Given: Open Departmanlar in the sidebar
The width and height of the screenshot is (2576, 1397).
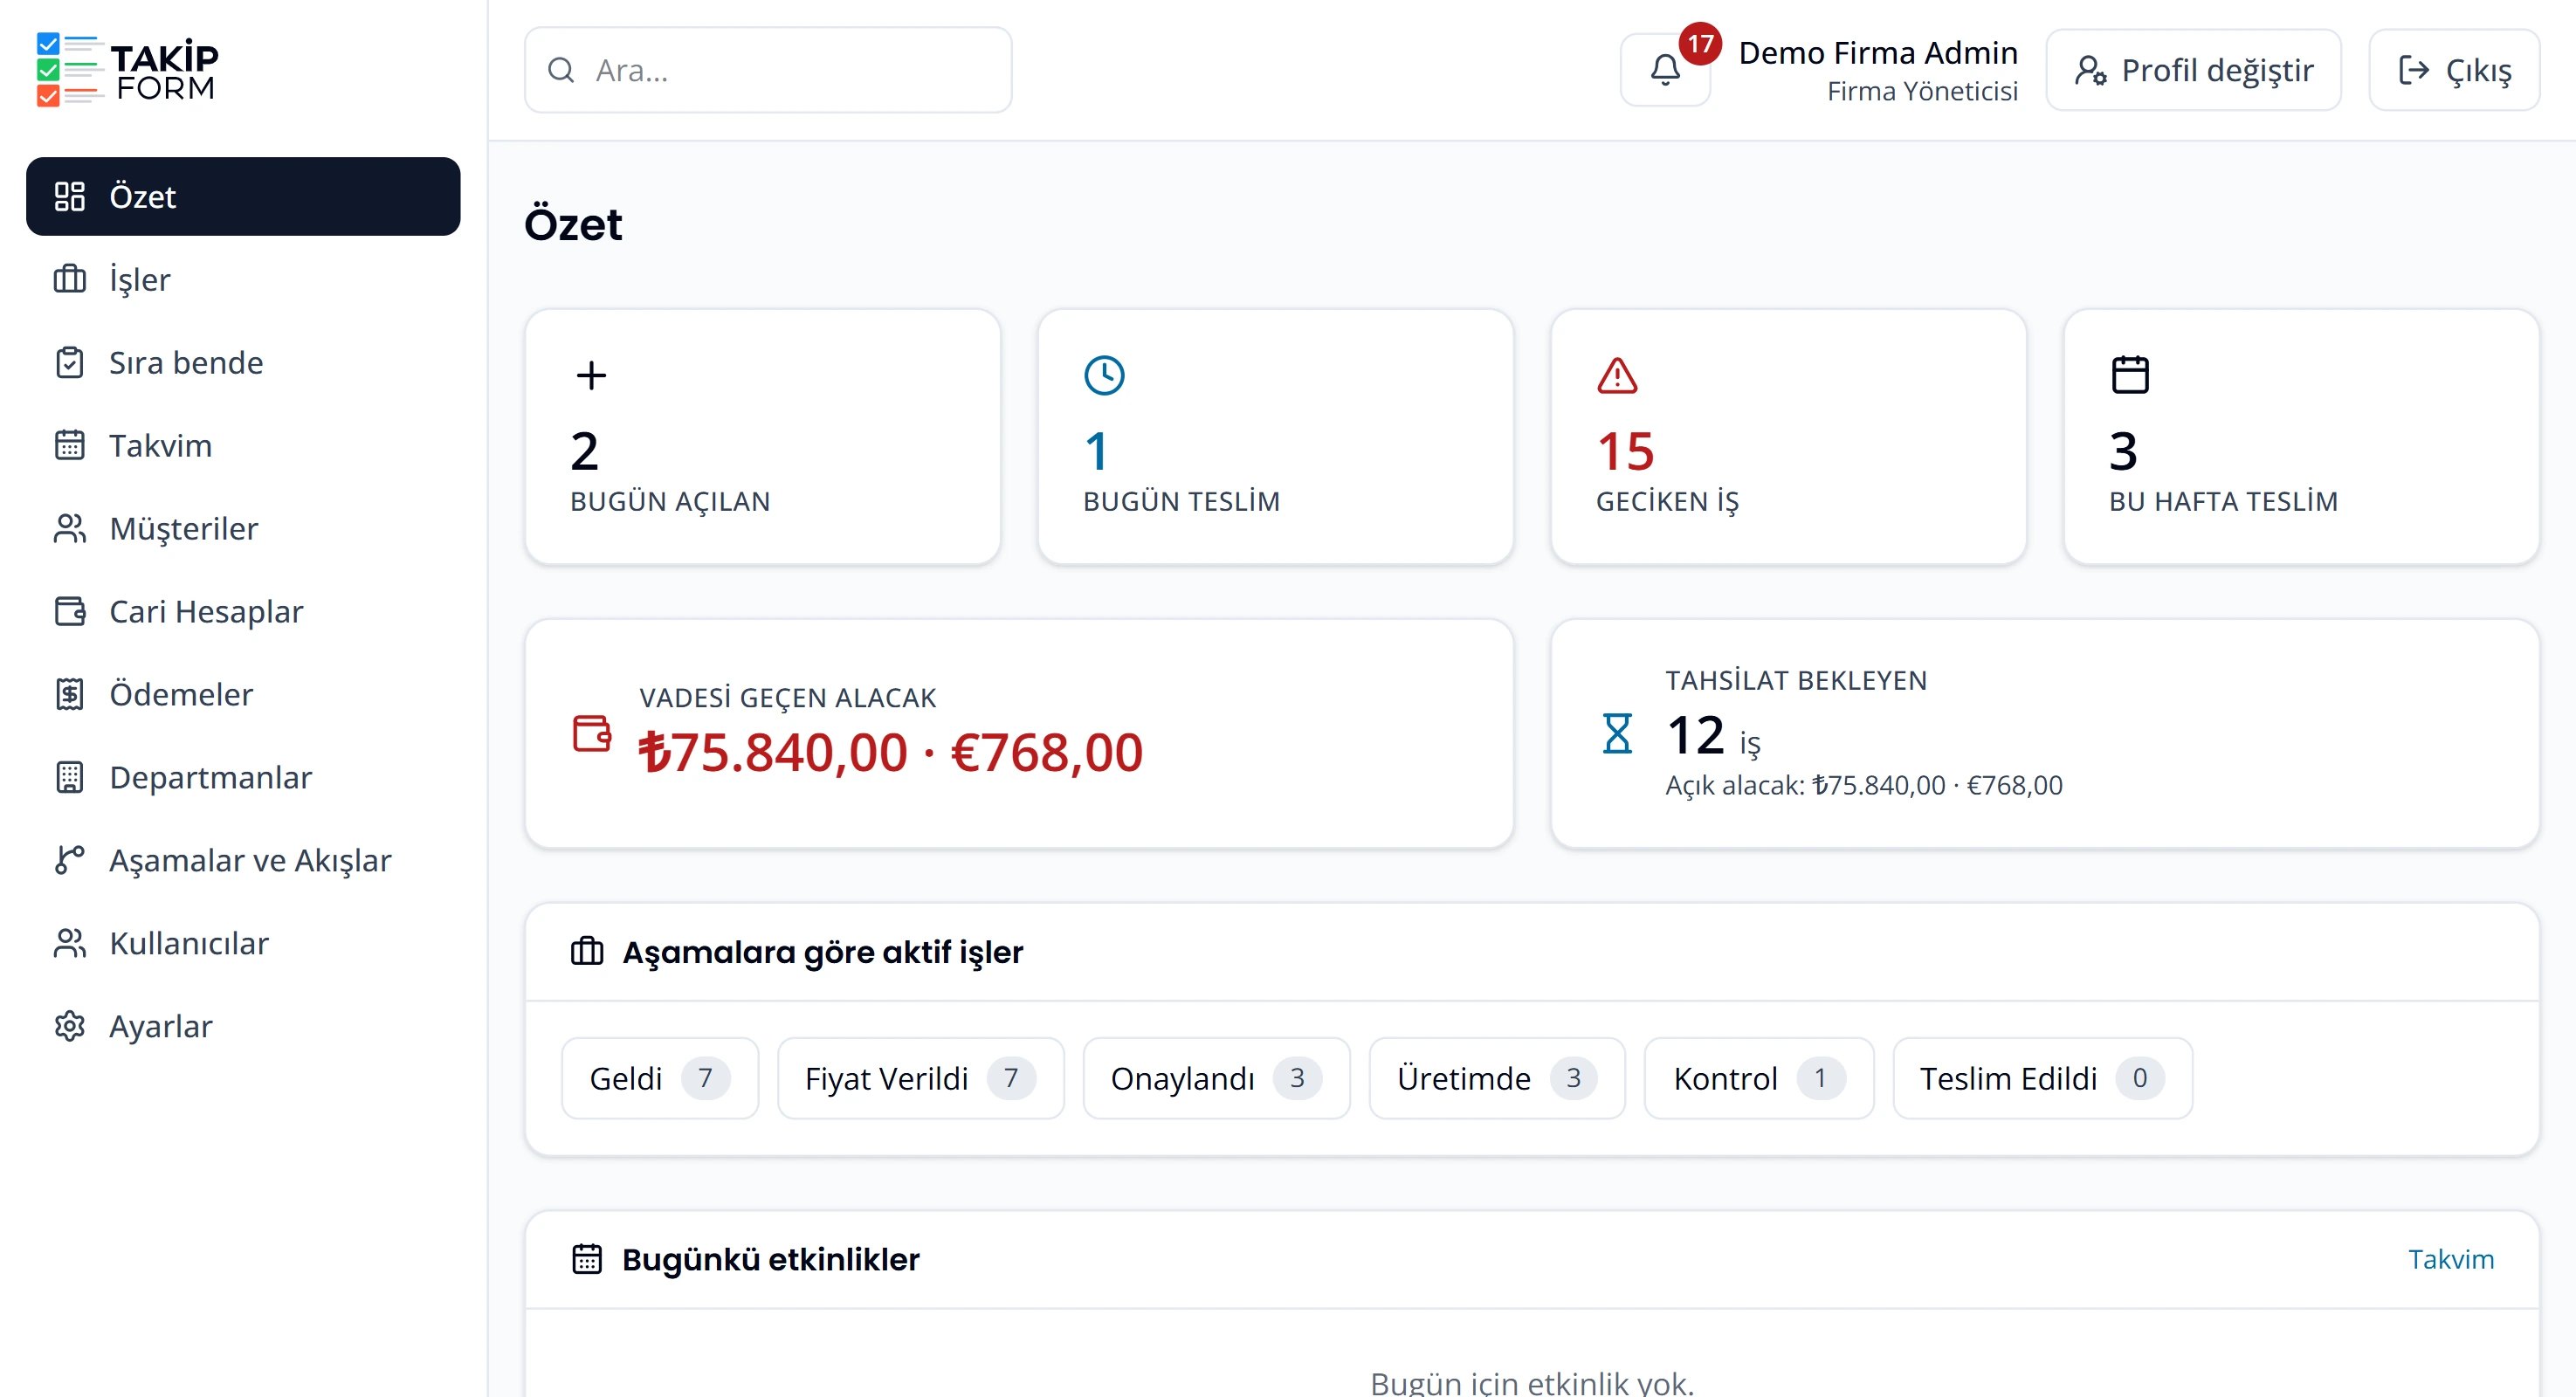Looking at the screenshot, I should [243, 777].
